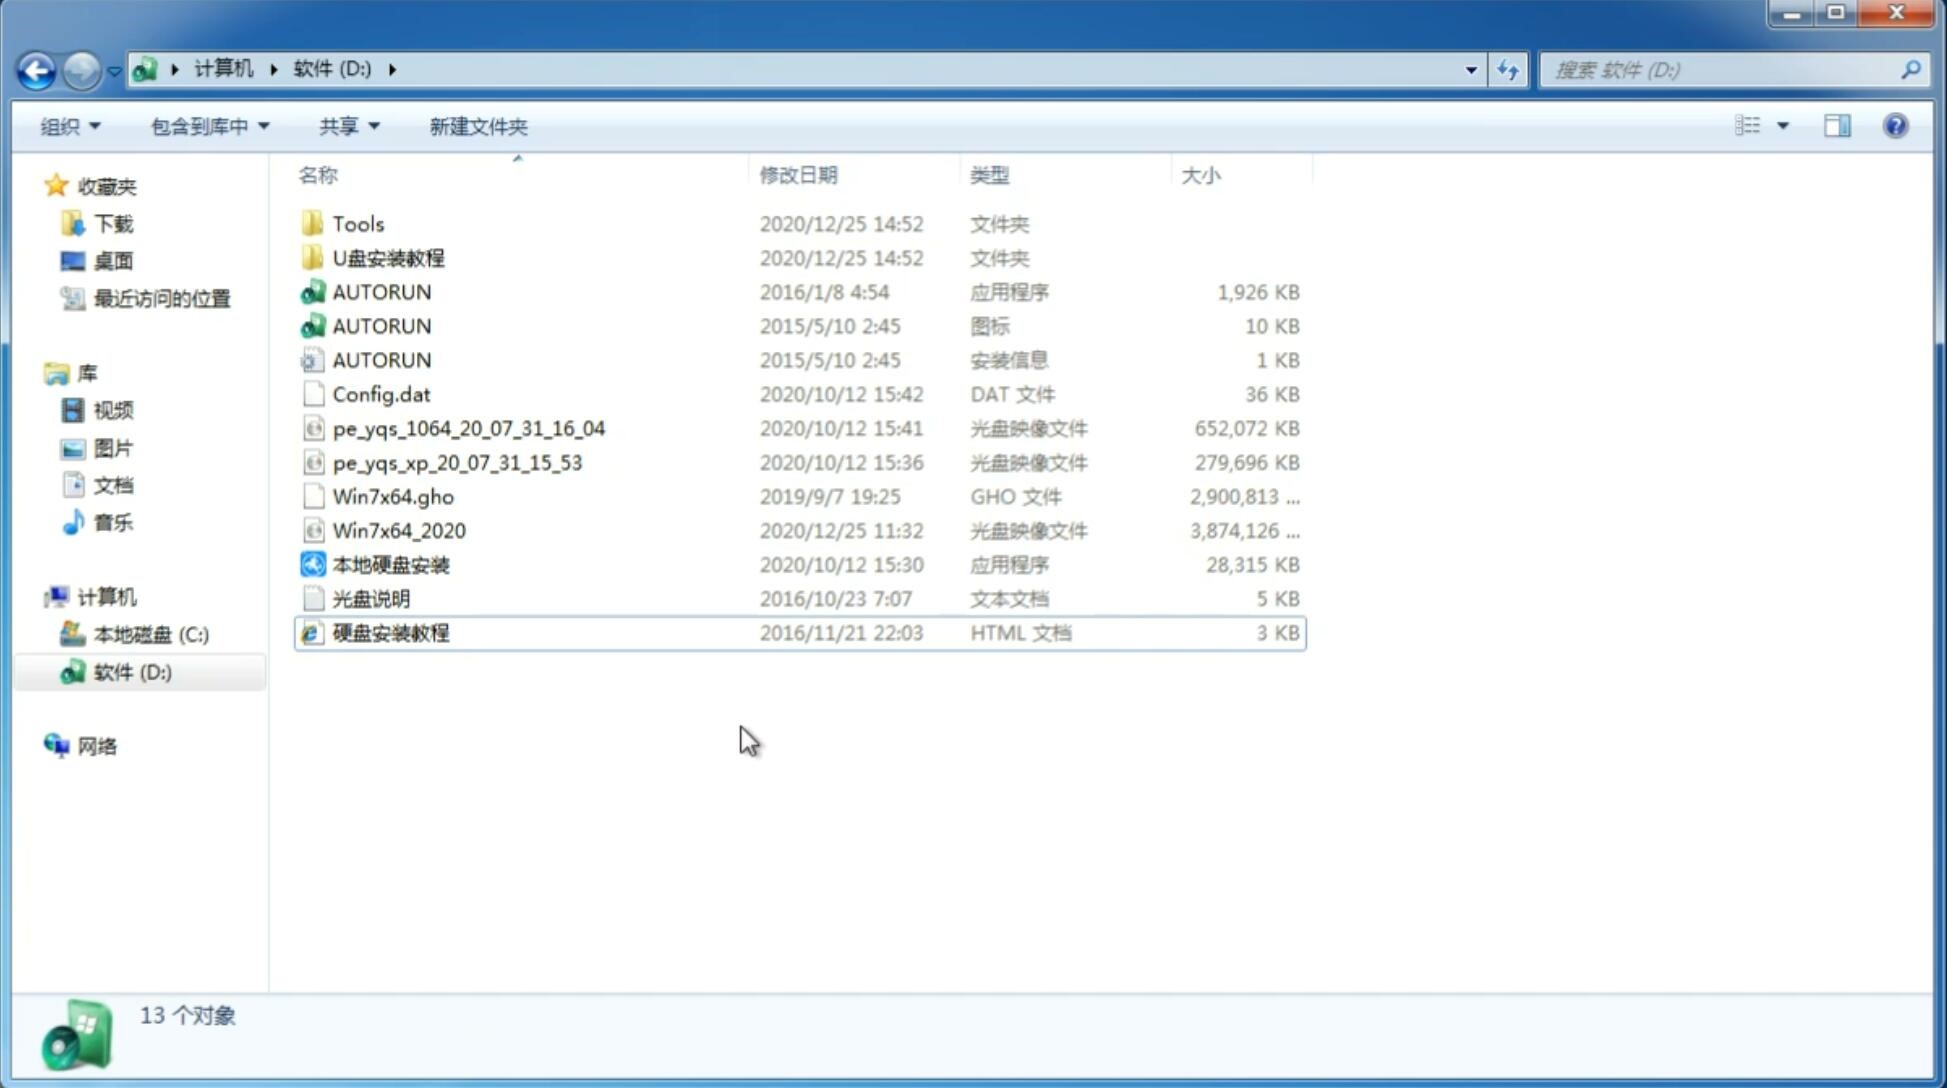Open pe_yqs_1064 disc image file

coord(468,428)
